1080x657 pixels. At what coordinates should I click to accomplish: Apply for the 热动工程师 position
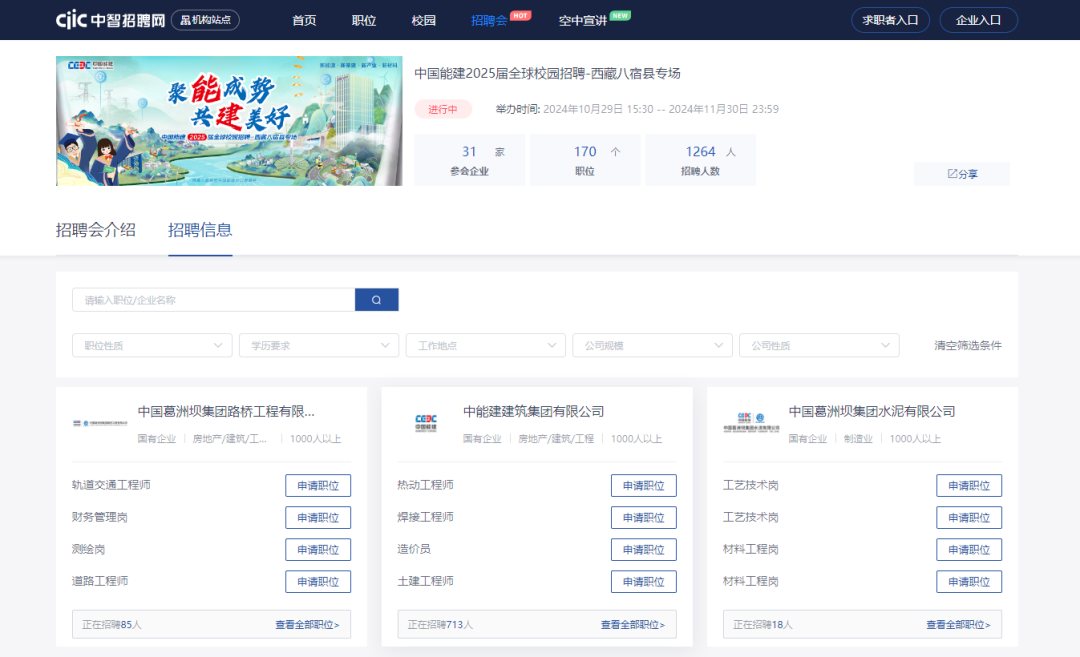(x=643, y=486)
